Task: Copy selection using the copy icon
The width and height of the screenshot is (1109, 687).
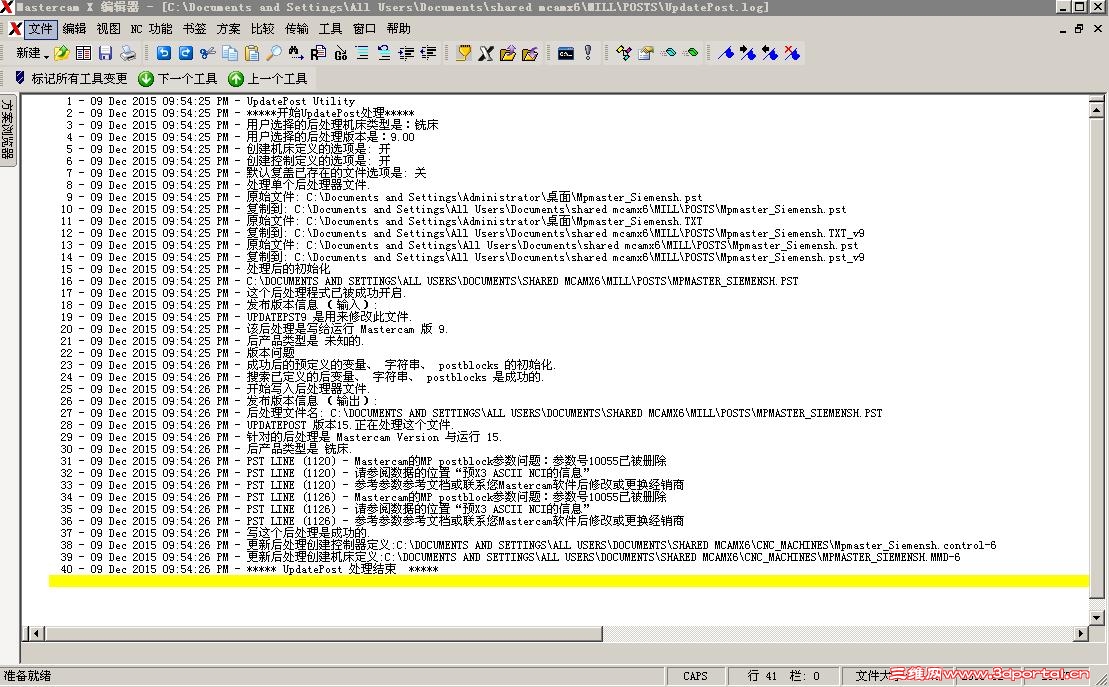Action: coord(230,53)
